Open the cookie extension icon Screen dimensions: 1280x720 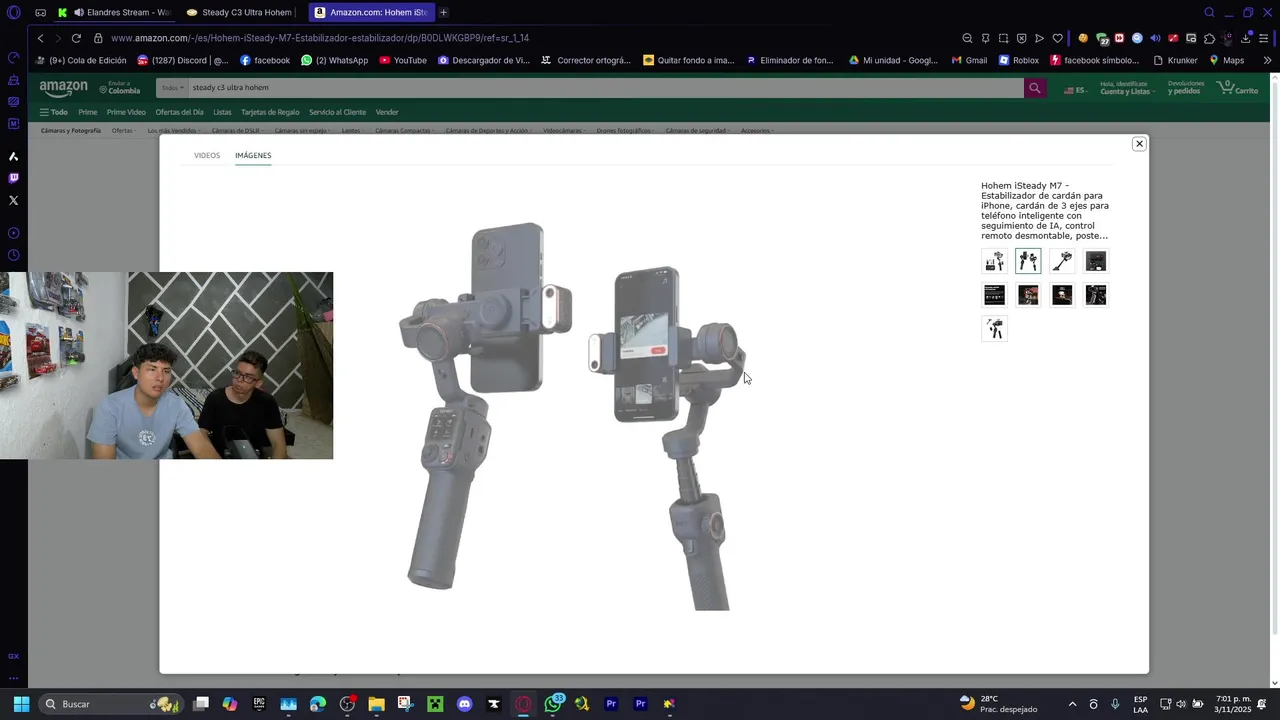(1083, 38)
